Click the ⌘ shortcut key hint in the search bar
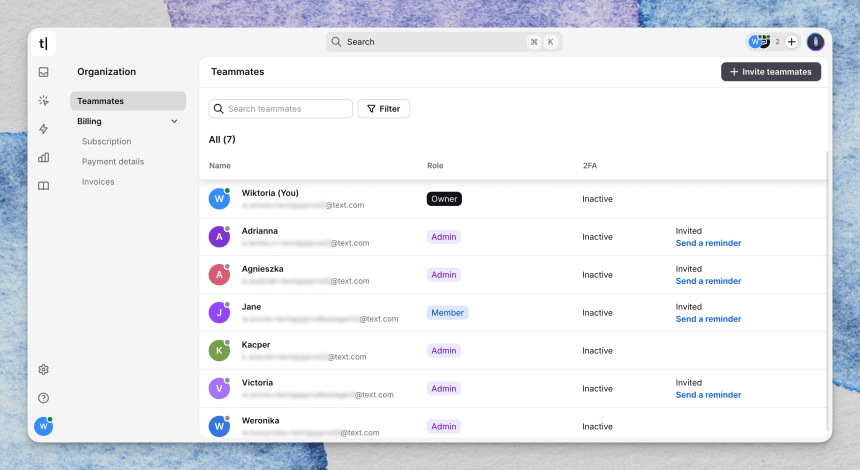Viewport: 860px width, 470px height. 534,42
